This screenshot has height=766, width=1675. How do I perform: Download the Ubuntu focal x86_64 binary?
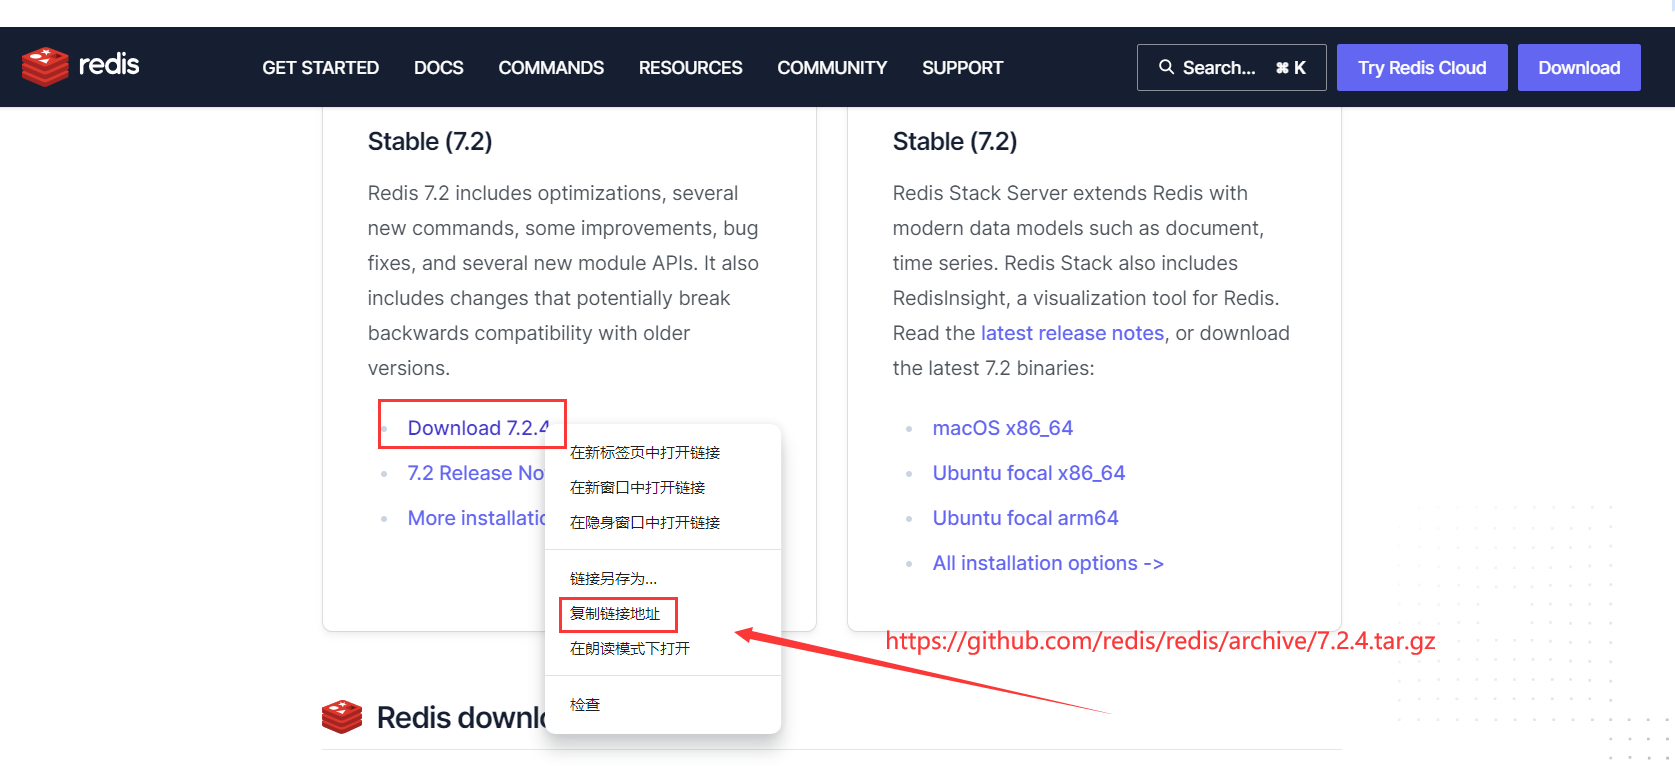point(1029,473)
